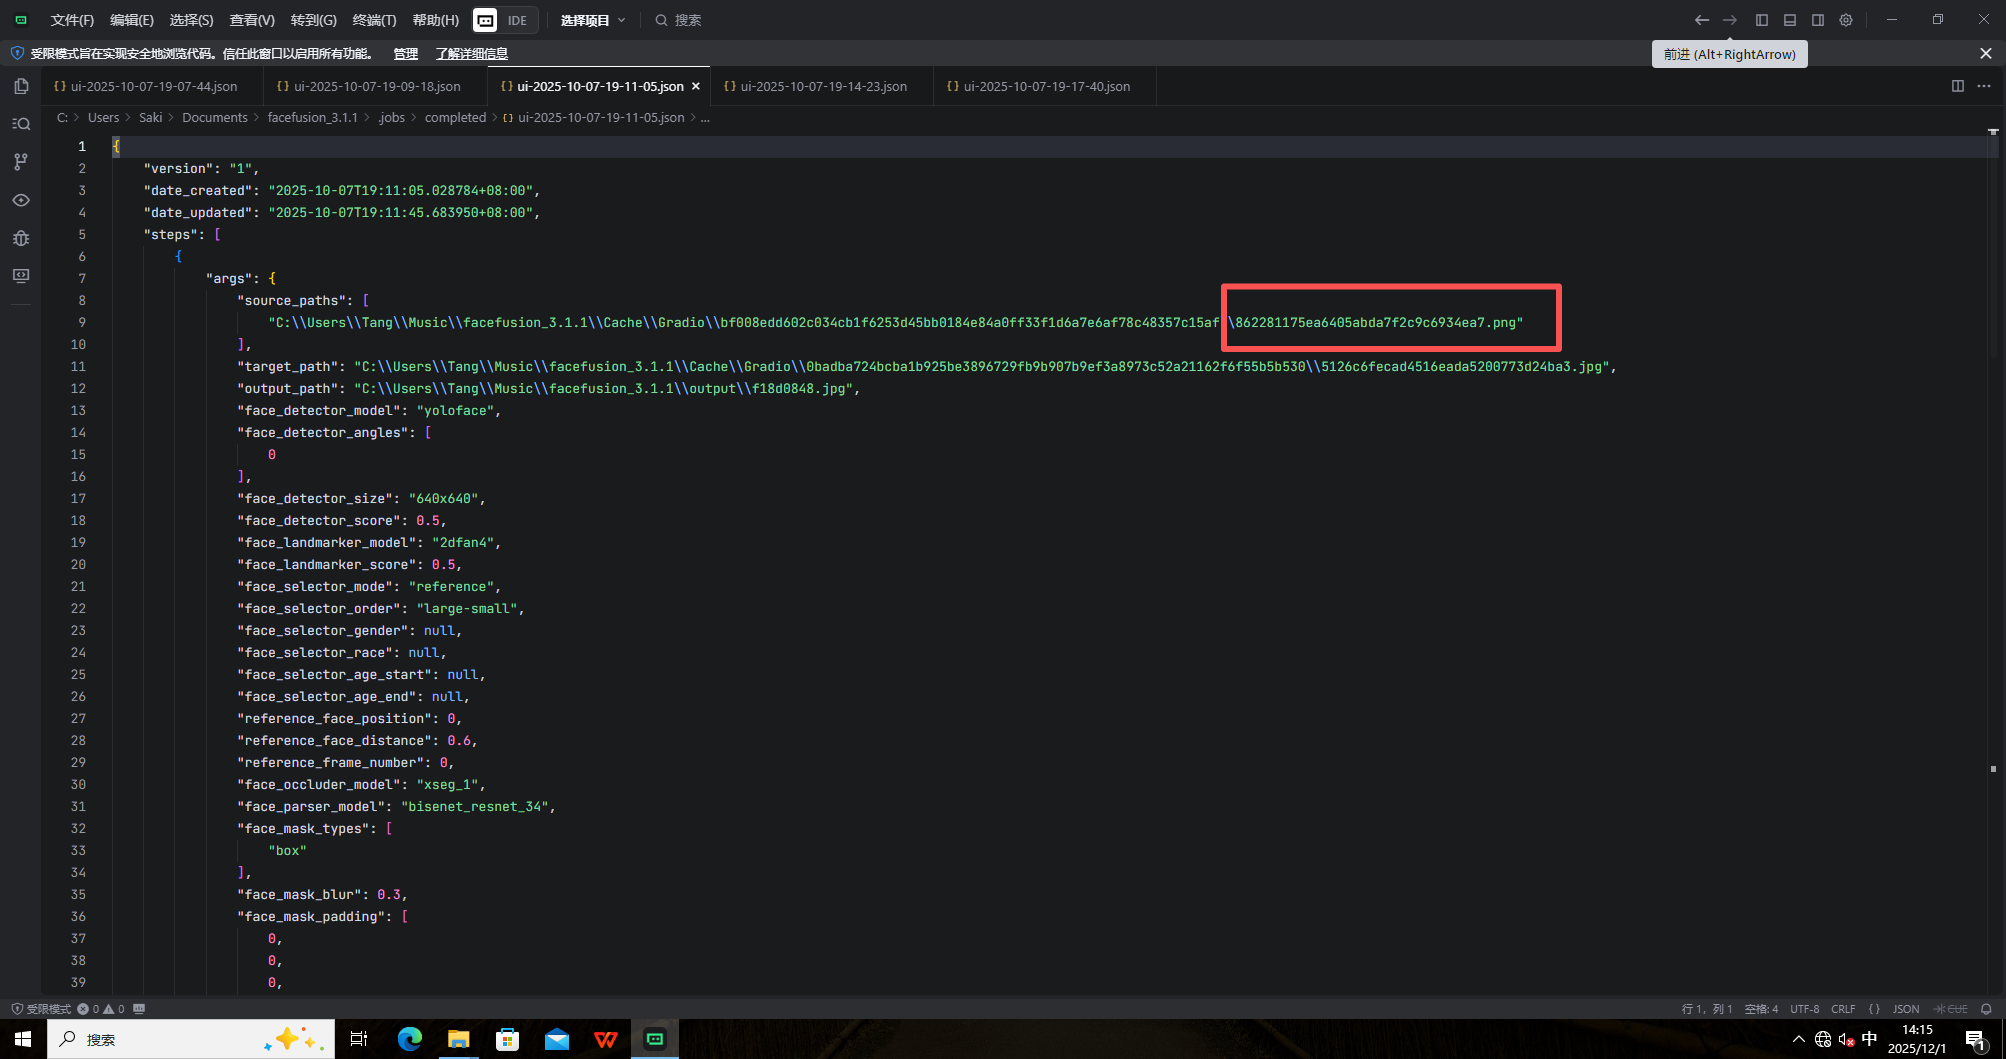Click the Trae logo in the title bar
This screenshot has height=1059, width=2006.
[21, 20]
